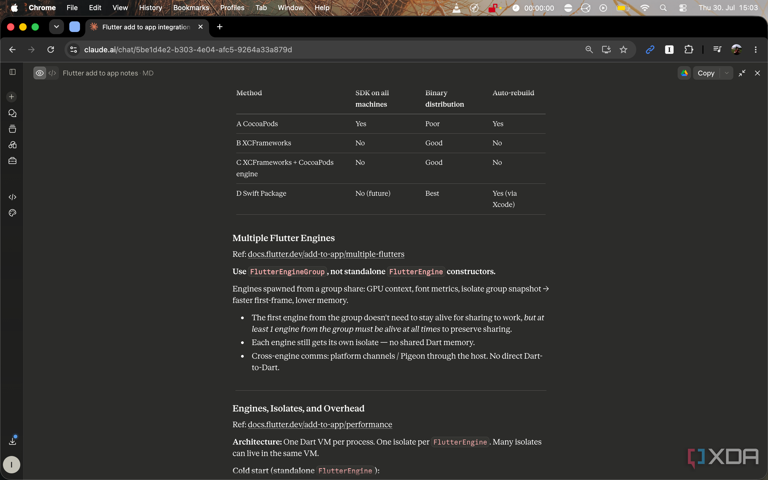Click the download icon in sidebar
The height and width of the screenshot is (480, 768).
pyautogui.click(x=12, y=441)
